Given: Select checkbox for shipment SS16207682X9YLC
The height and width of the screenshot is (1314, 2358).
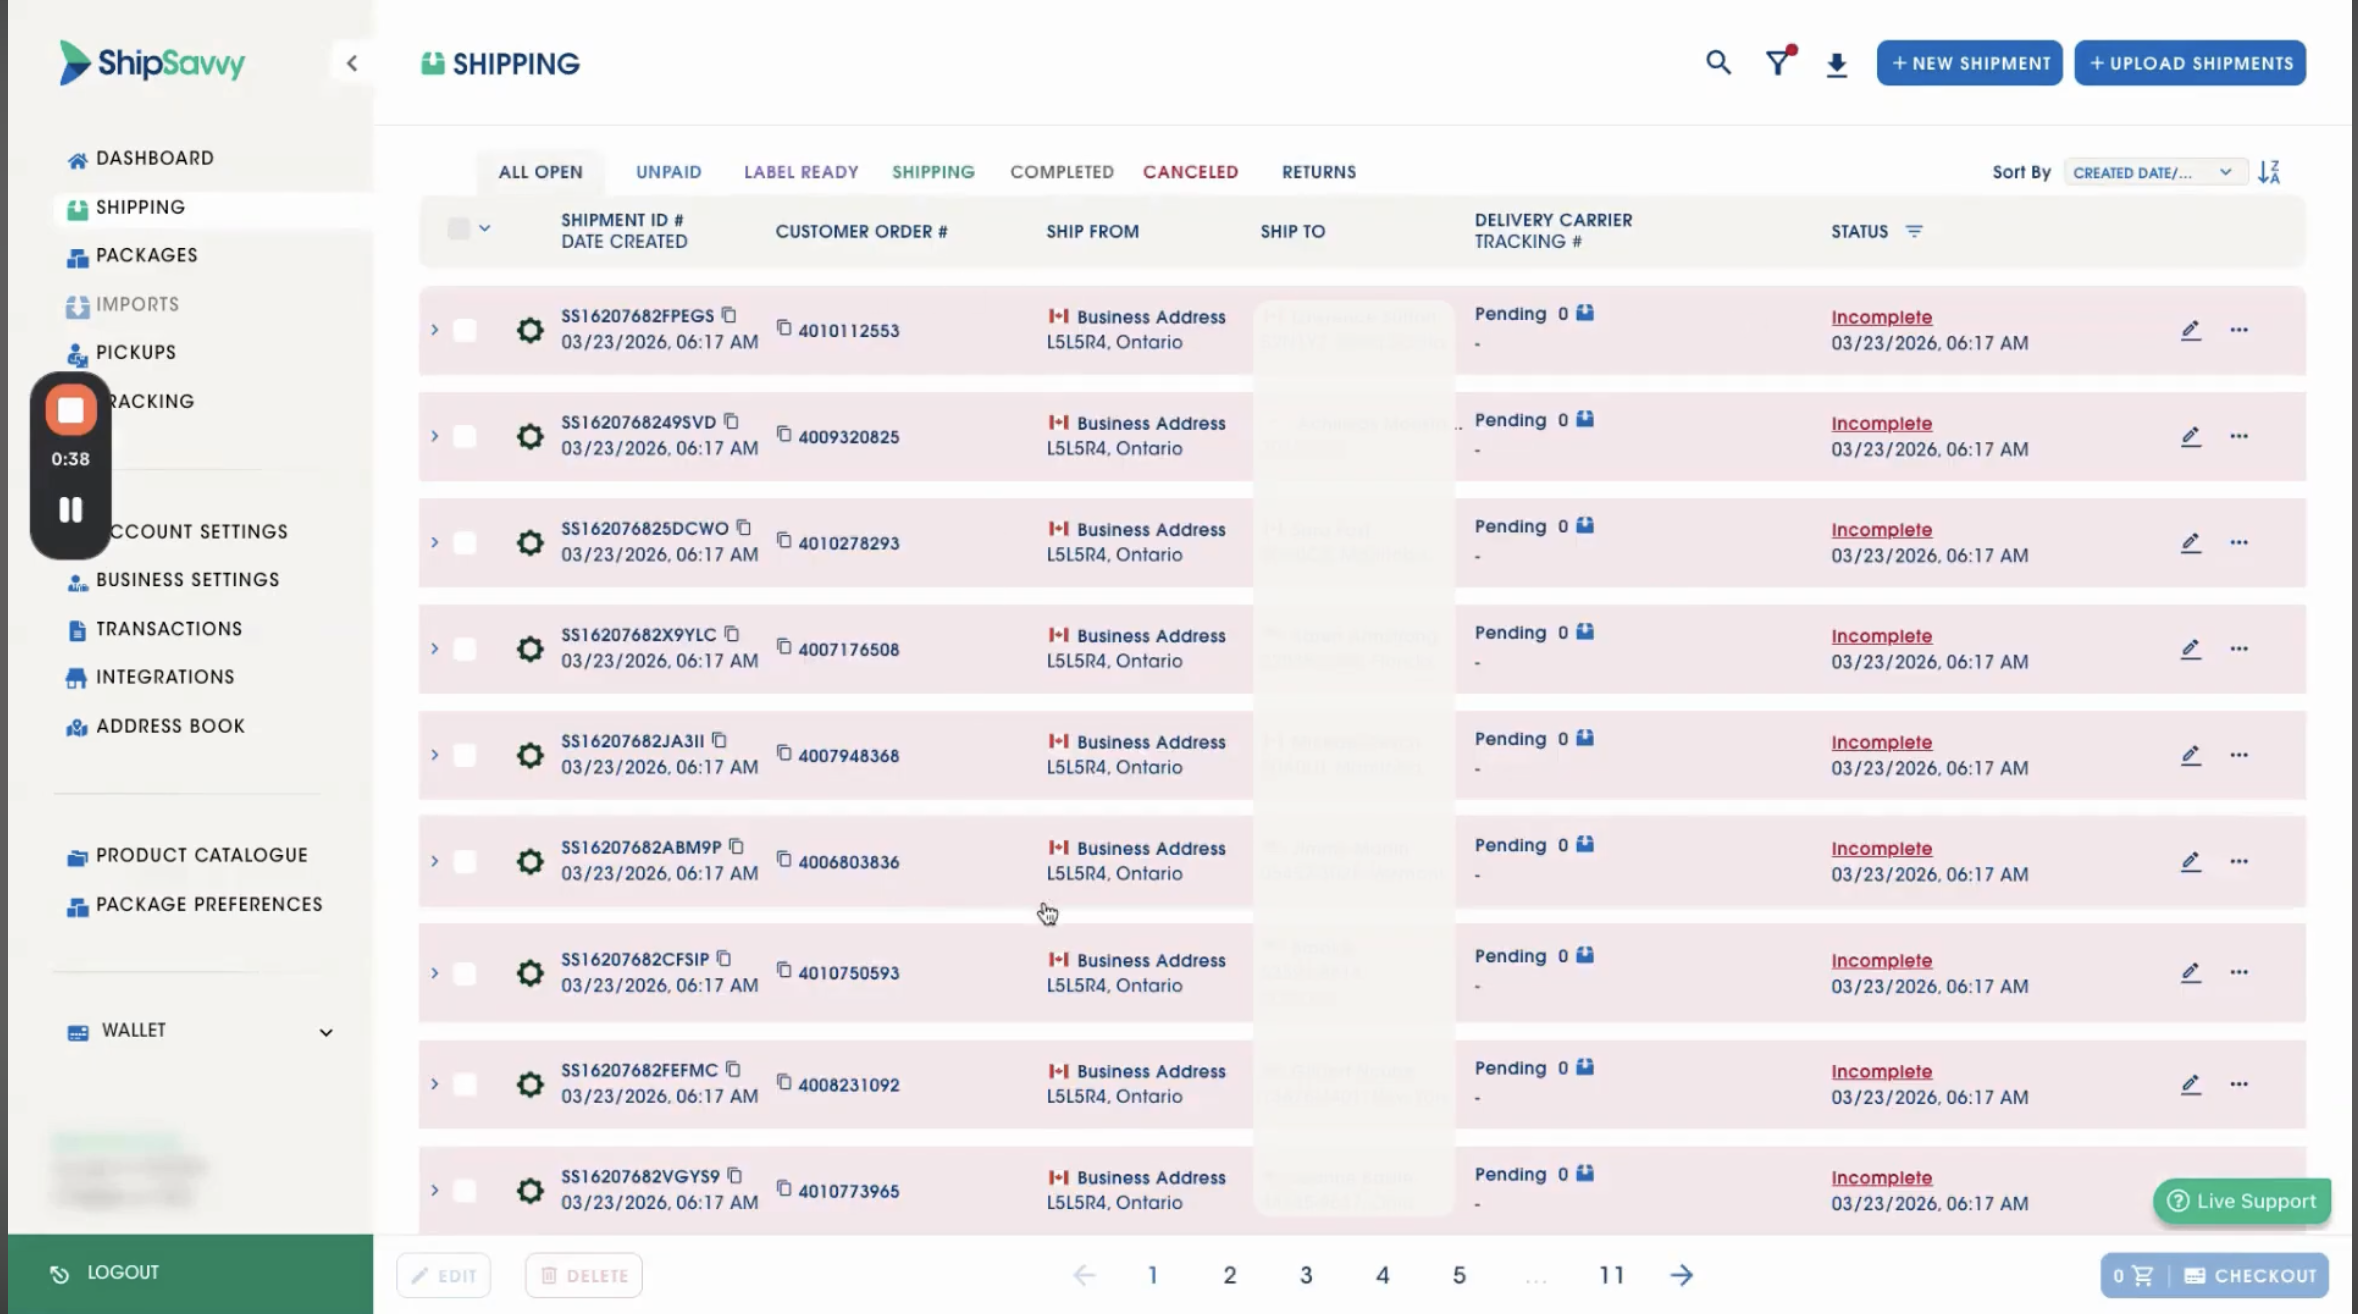Looking at the screenshot, I should [465, 649].
